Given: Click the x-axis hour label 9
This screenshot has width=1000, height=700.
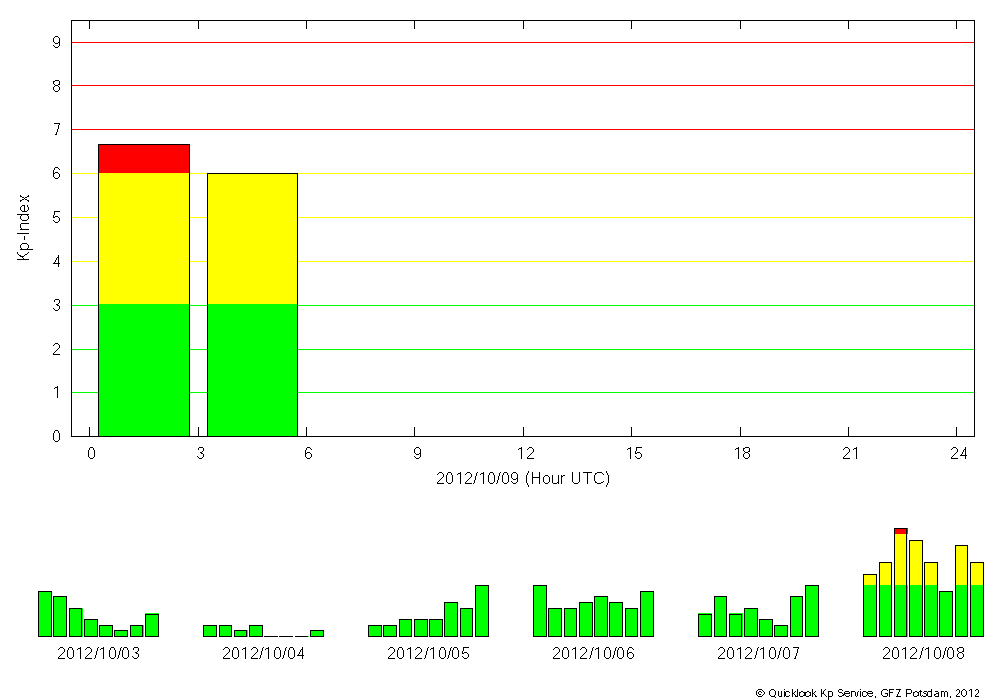Looking at the screenshot, I should click(417, 453).
